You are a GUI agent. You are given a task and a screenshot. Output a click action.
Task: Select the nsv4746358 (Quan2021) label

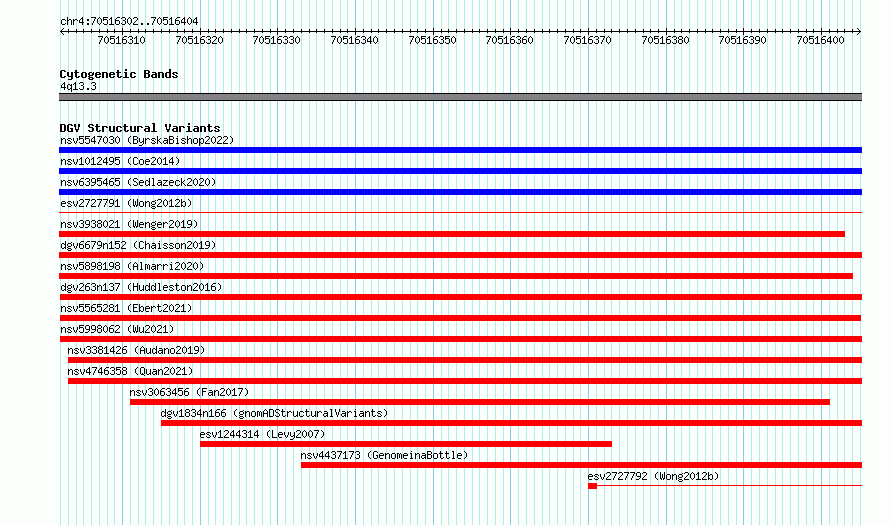(x=131, y=371)
